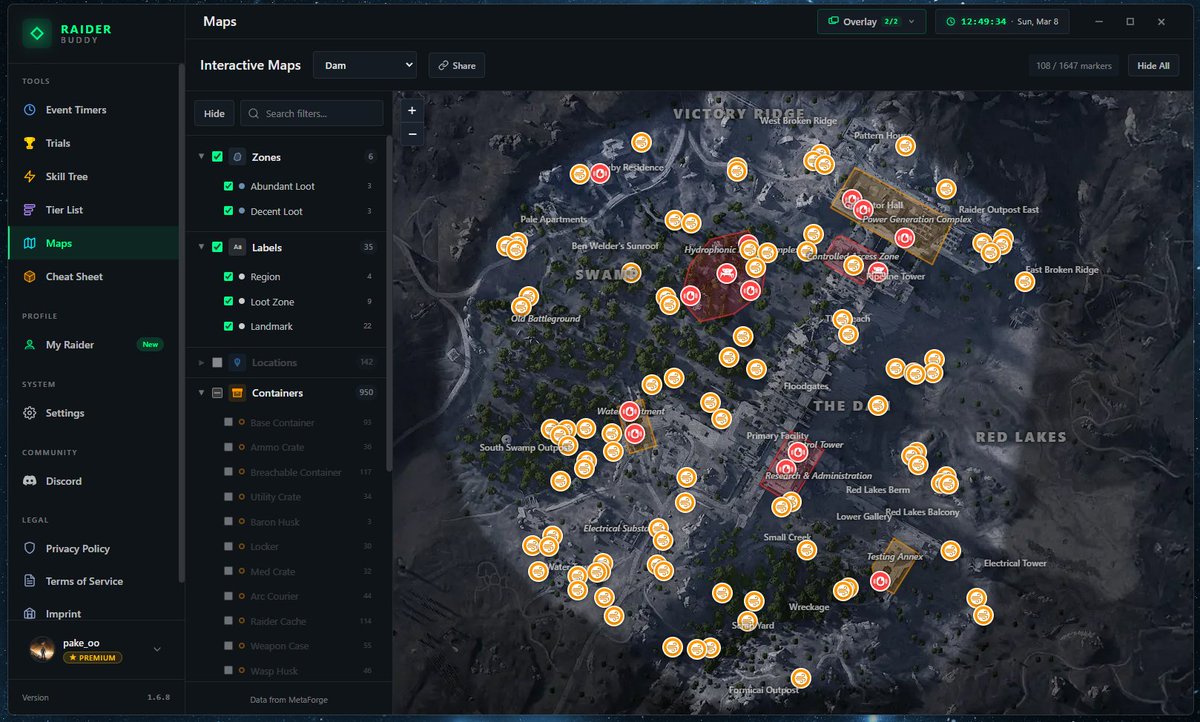Open Imprint link
The height and width of the screenshot is (722, 1200).
(63, 614)
